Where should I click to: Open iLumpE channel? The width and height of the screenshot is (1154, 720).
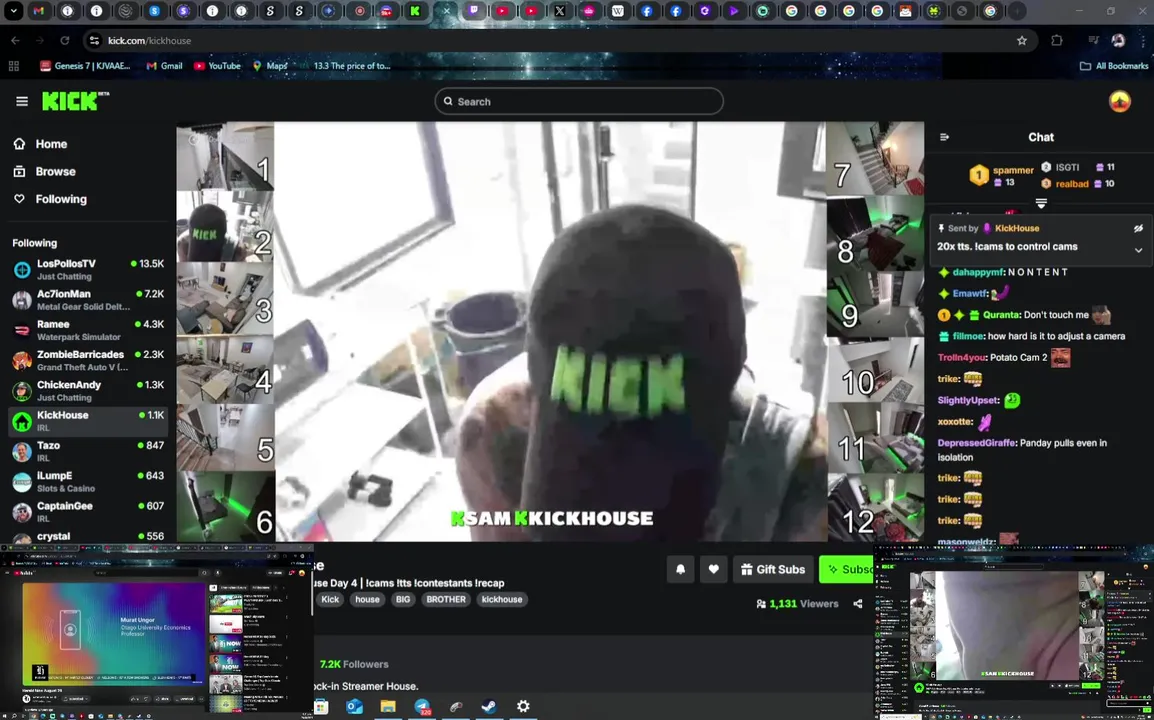point(88,481)
